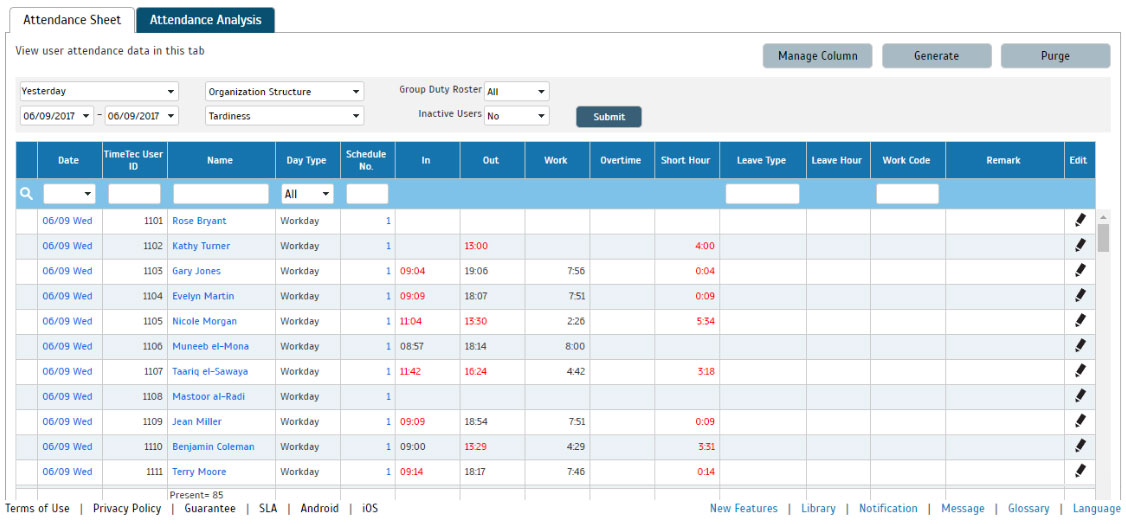The width and height of the screenshot is (1126, 524).
Task: Click the Schedule No. filter field
Action: (368, 194)
